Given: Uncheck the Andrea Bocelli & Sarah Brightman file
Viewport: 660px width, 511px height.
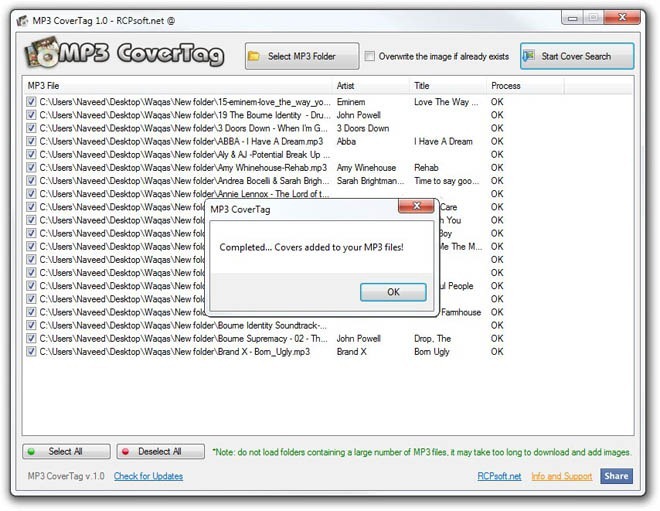Looking at the screenshot, I should click(x=31, y=180).
